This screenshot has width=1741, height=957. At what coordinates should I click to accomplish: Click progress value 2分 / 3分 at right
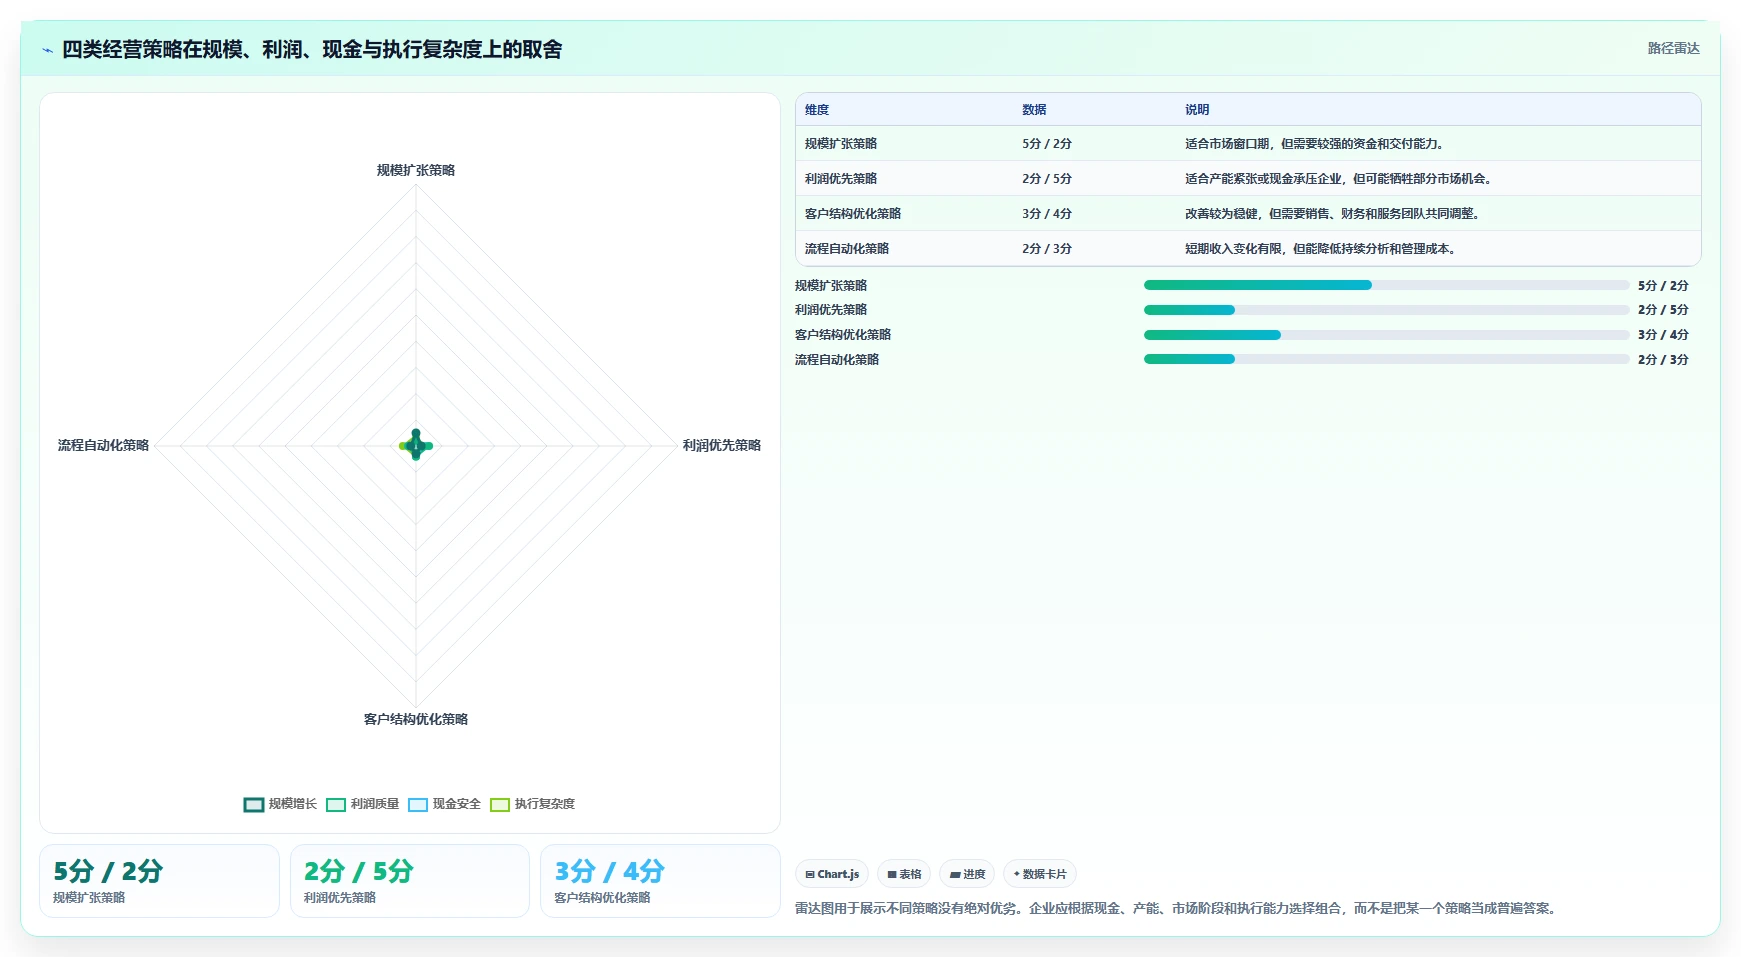coord(1663,360)
